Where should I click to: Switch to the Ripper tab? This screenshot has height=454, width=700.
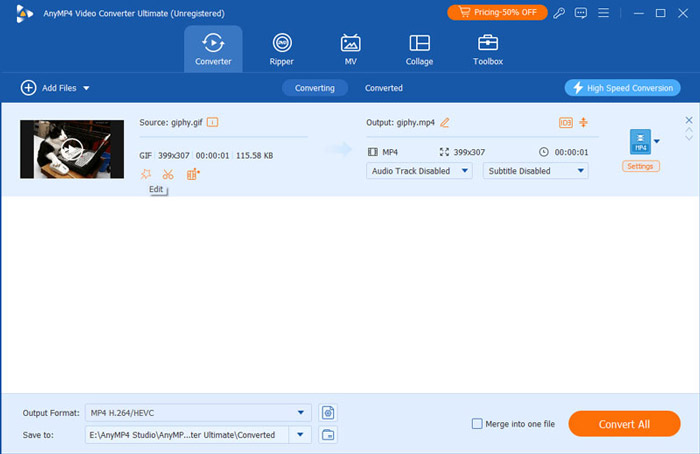point(282,49)
